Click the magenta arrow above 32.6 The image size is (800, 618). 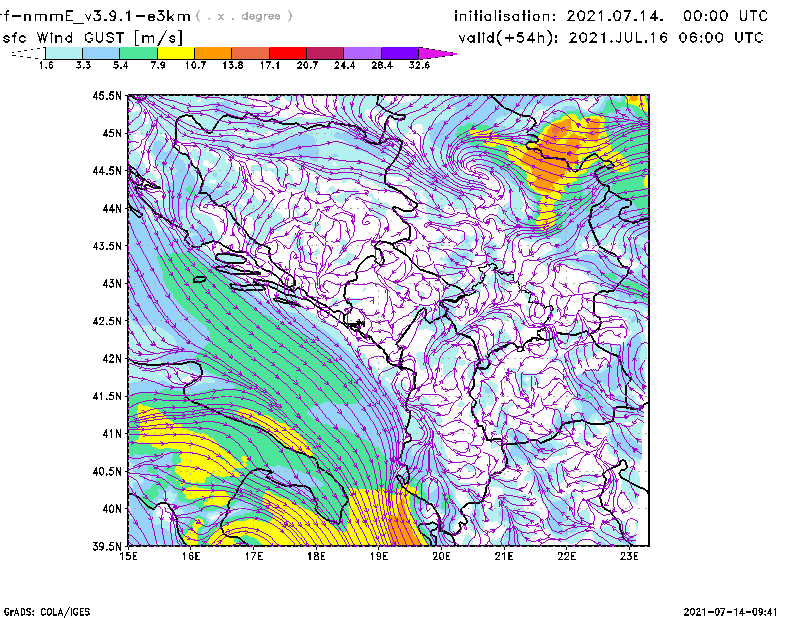[437, 53]
